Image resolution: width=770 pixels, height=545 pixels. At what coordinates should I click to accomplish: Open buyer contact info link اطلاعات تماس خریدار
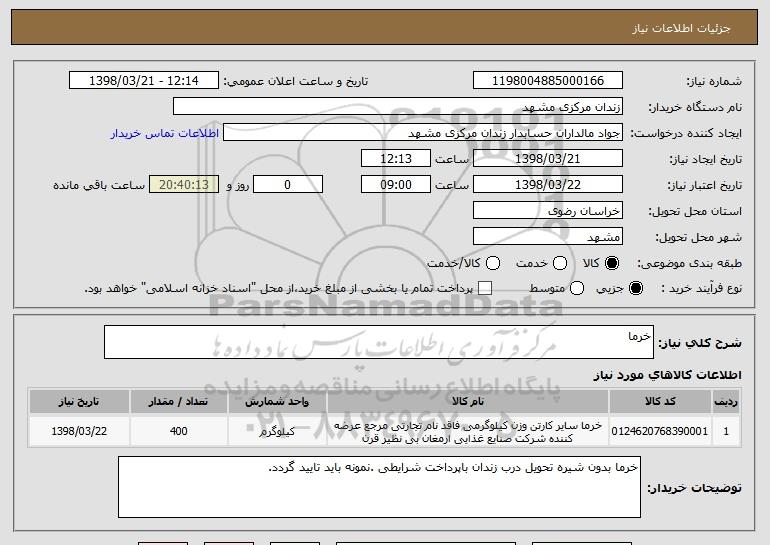[165, 133]
